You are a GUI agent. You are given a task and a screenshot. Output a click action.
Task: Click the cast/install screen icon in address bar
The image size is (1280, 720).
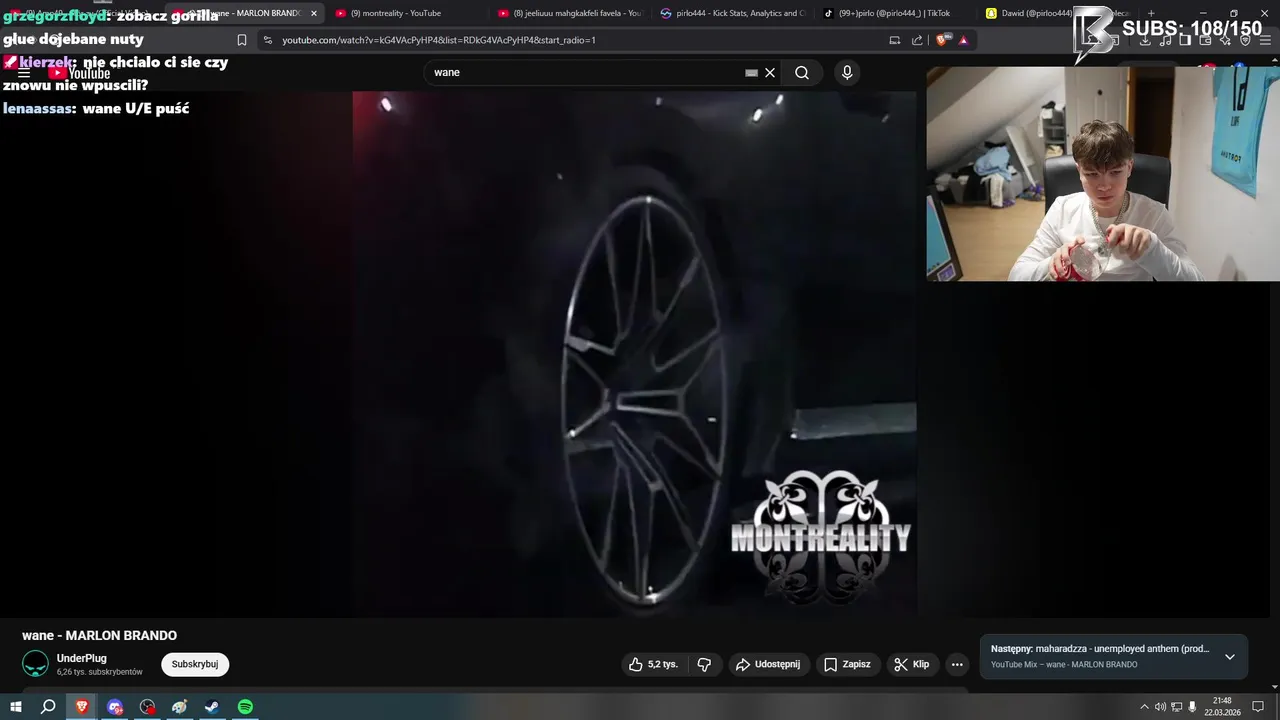tap(895, 40)
